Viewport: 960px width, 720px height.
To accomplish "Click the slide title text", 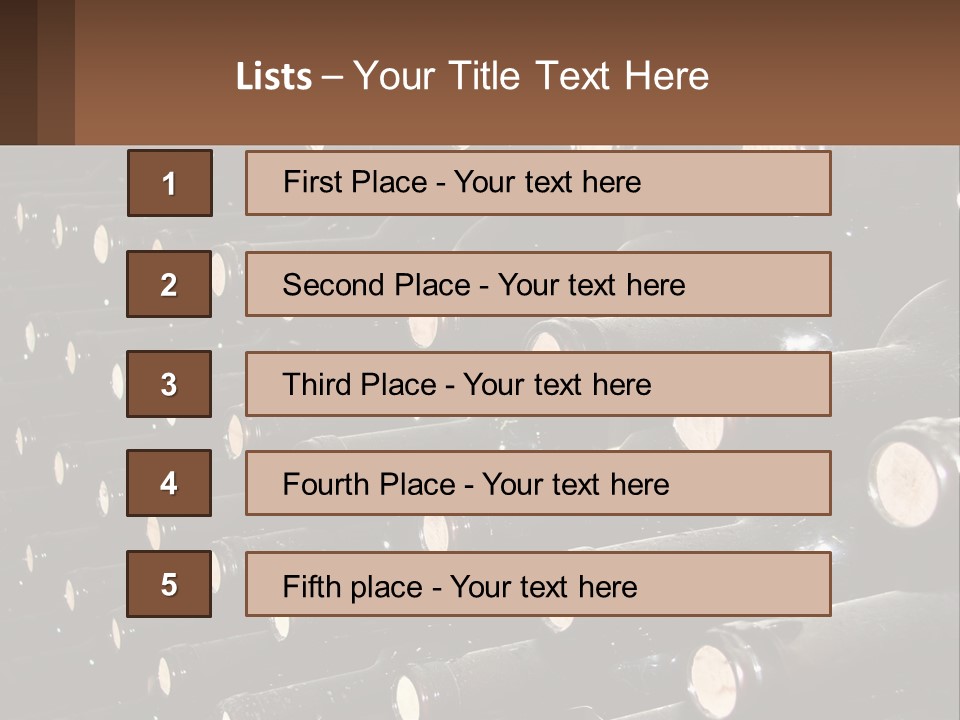I will coord(472,76).
